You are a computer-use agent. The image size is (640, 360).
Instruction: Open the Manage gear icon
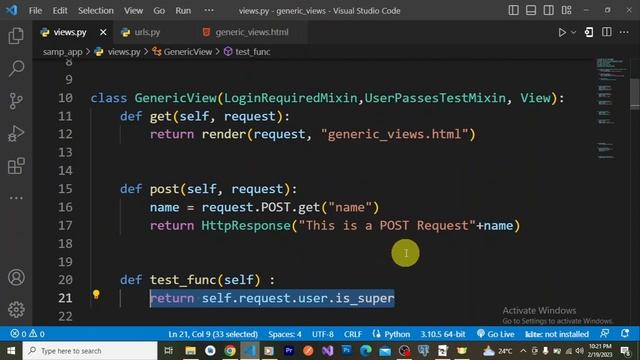point(16,309)
